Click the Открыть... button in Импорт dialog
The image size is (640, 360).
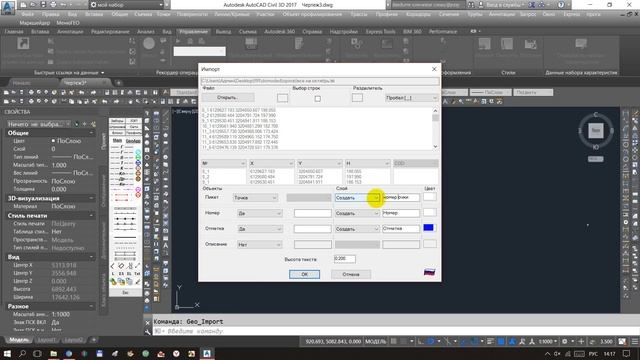tap(228, 98)
